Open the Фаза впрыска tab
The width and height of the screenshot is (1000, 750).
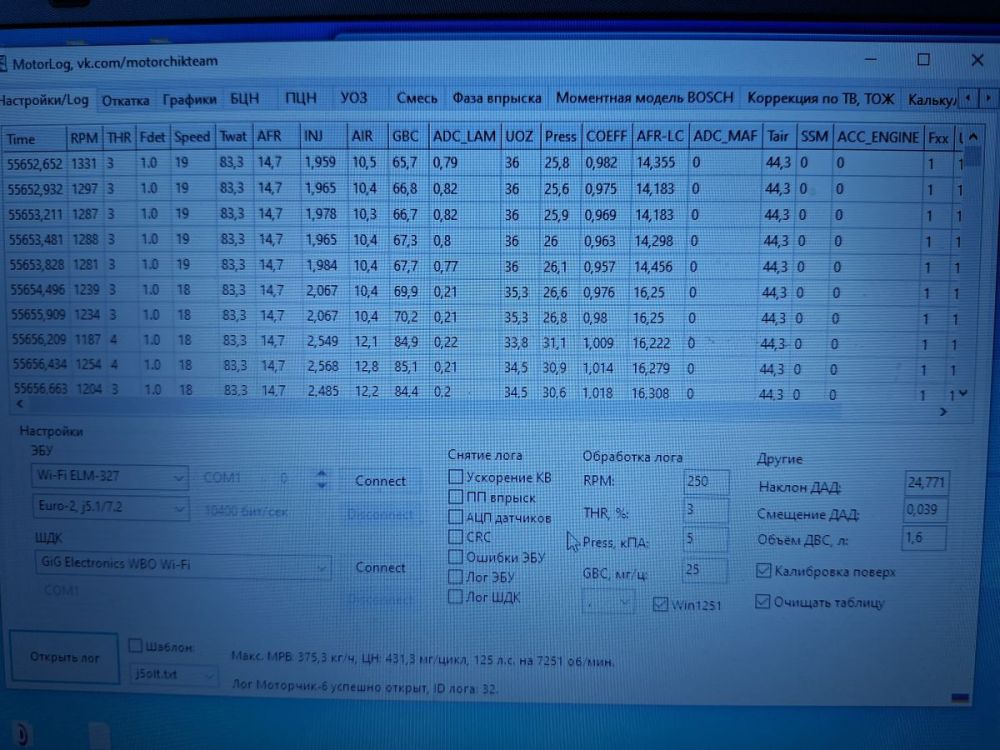(497, 98)
